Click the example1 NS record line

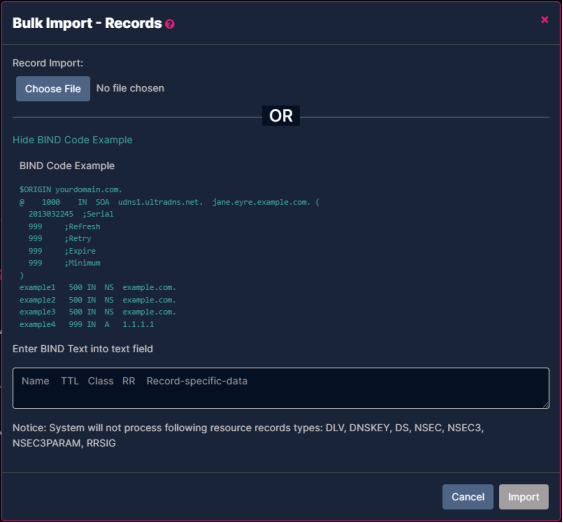point(98,288)
